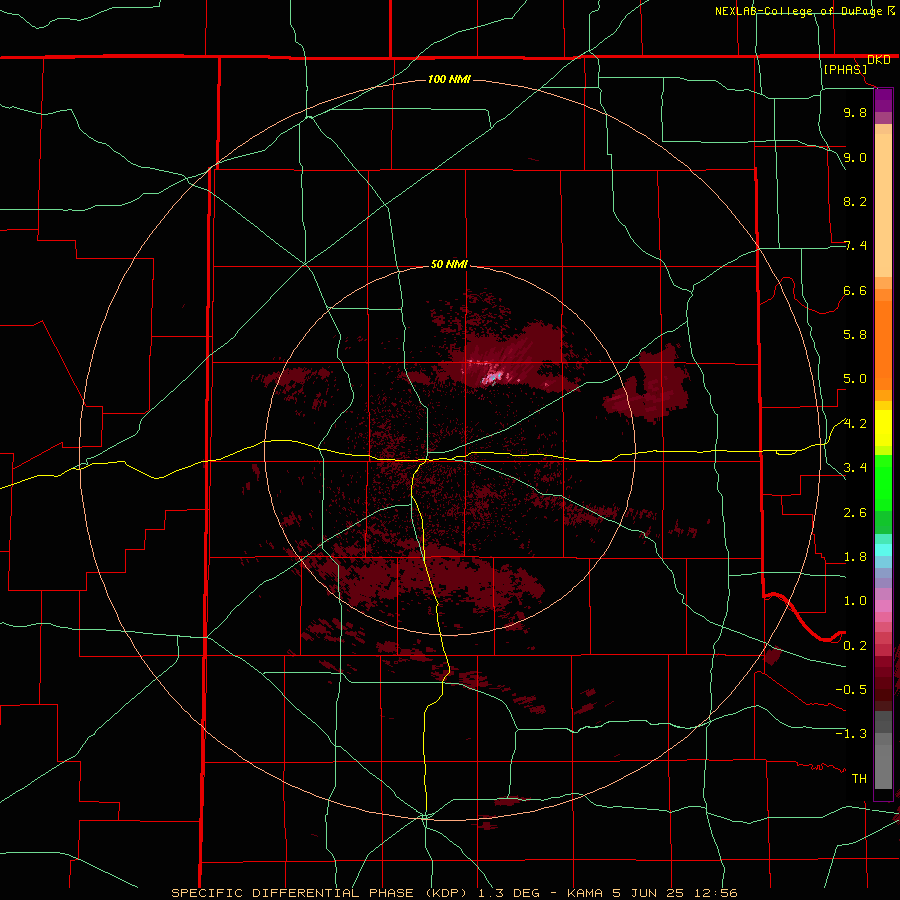Click the -0.5 color scale label
The height and width of the screenshot is (900, 900).
pos(851,689)
